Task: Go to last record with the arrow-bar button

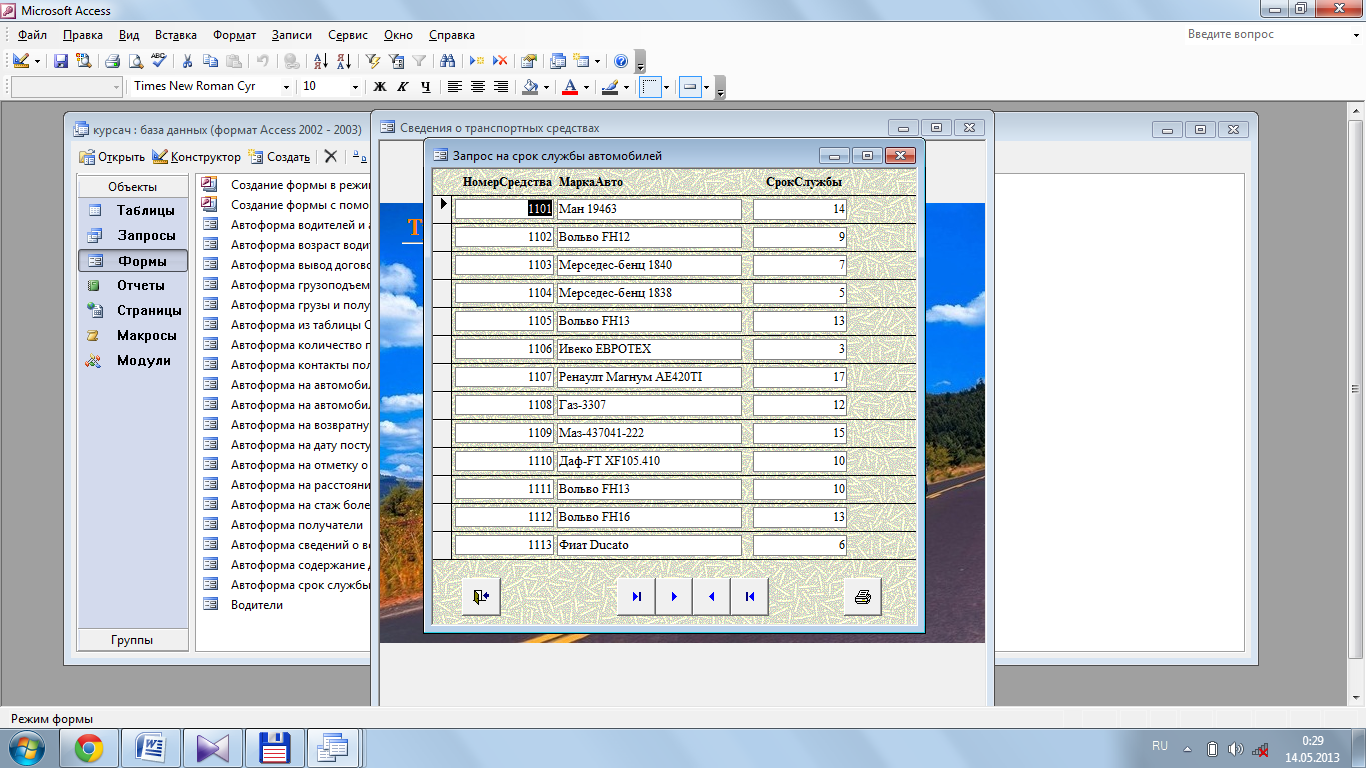Action: (637, 596)
